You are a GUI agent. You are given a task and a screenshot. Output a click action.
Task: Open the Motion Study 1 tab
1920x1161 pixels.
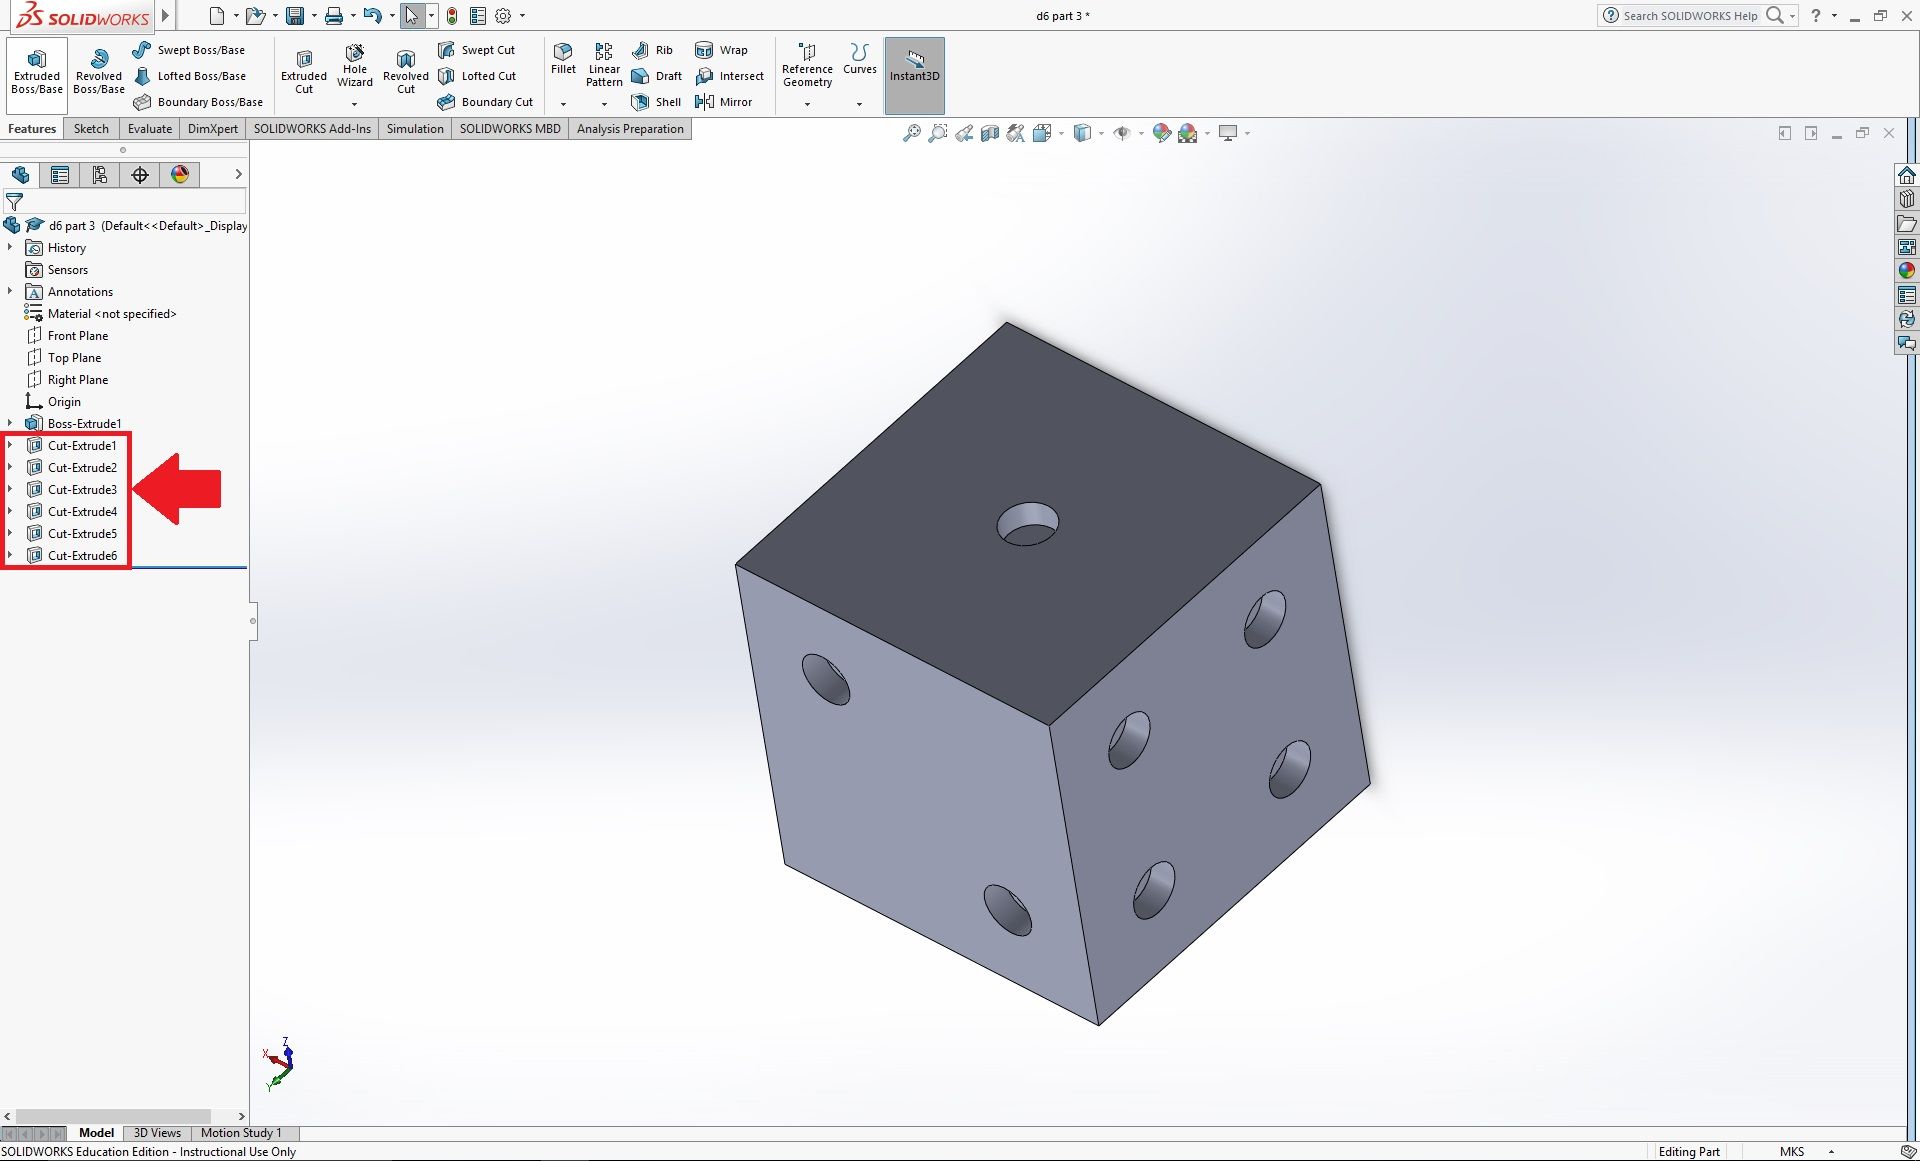tap(240, 1133)
